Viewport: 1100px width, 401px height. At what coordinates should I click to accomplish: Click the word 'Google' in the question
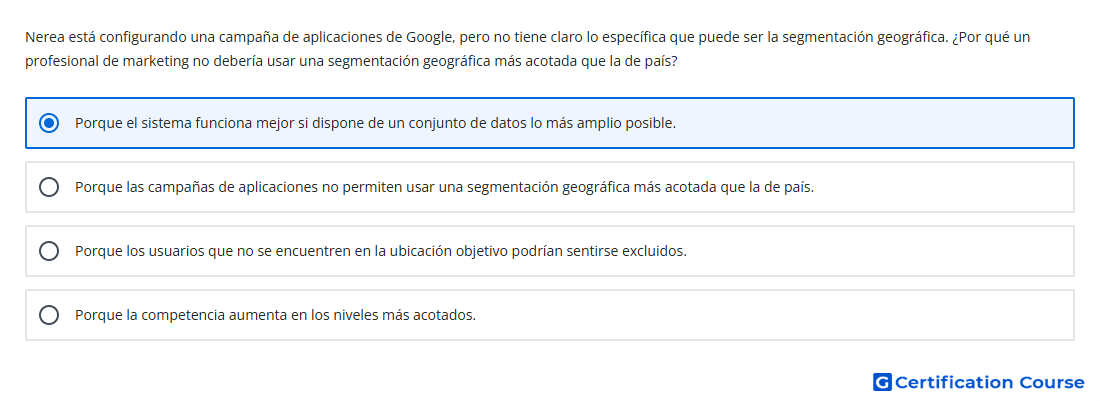pyautogui.click(x=429, y=37)
